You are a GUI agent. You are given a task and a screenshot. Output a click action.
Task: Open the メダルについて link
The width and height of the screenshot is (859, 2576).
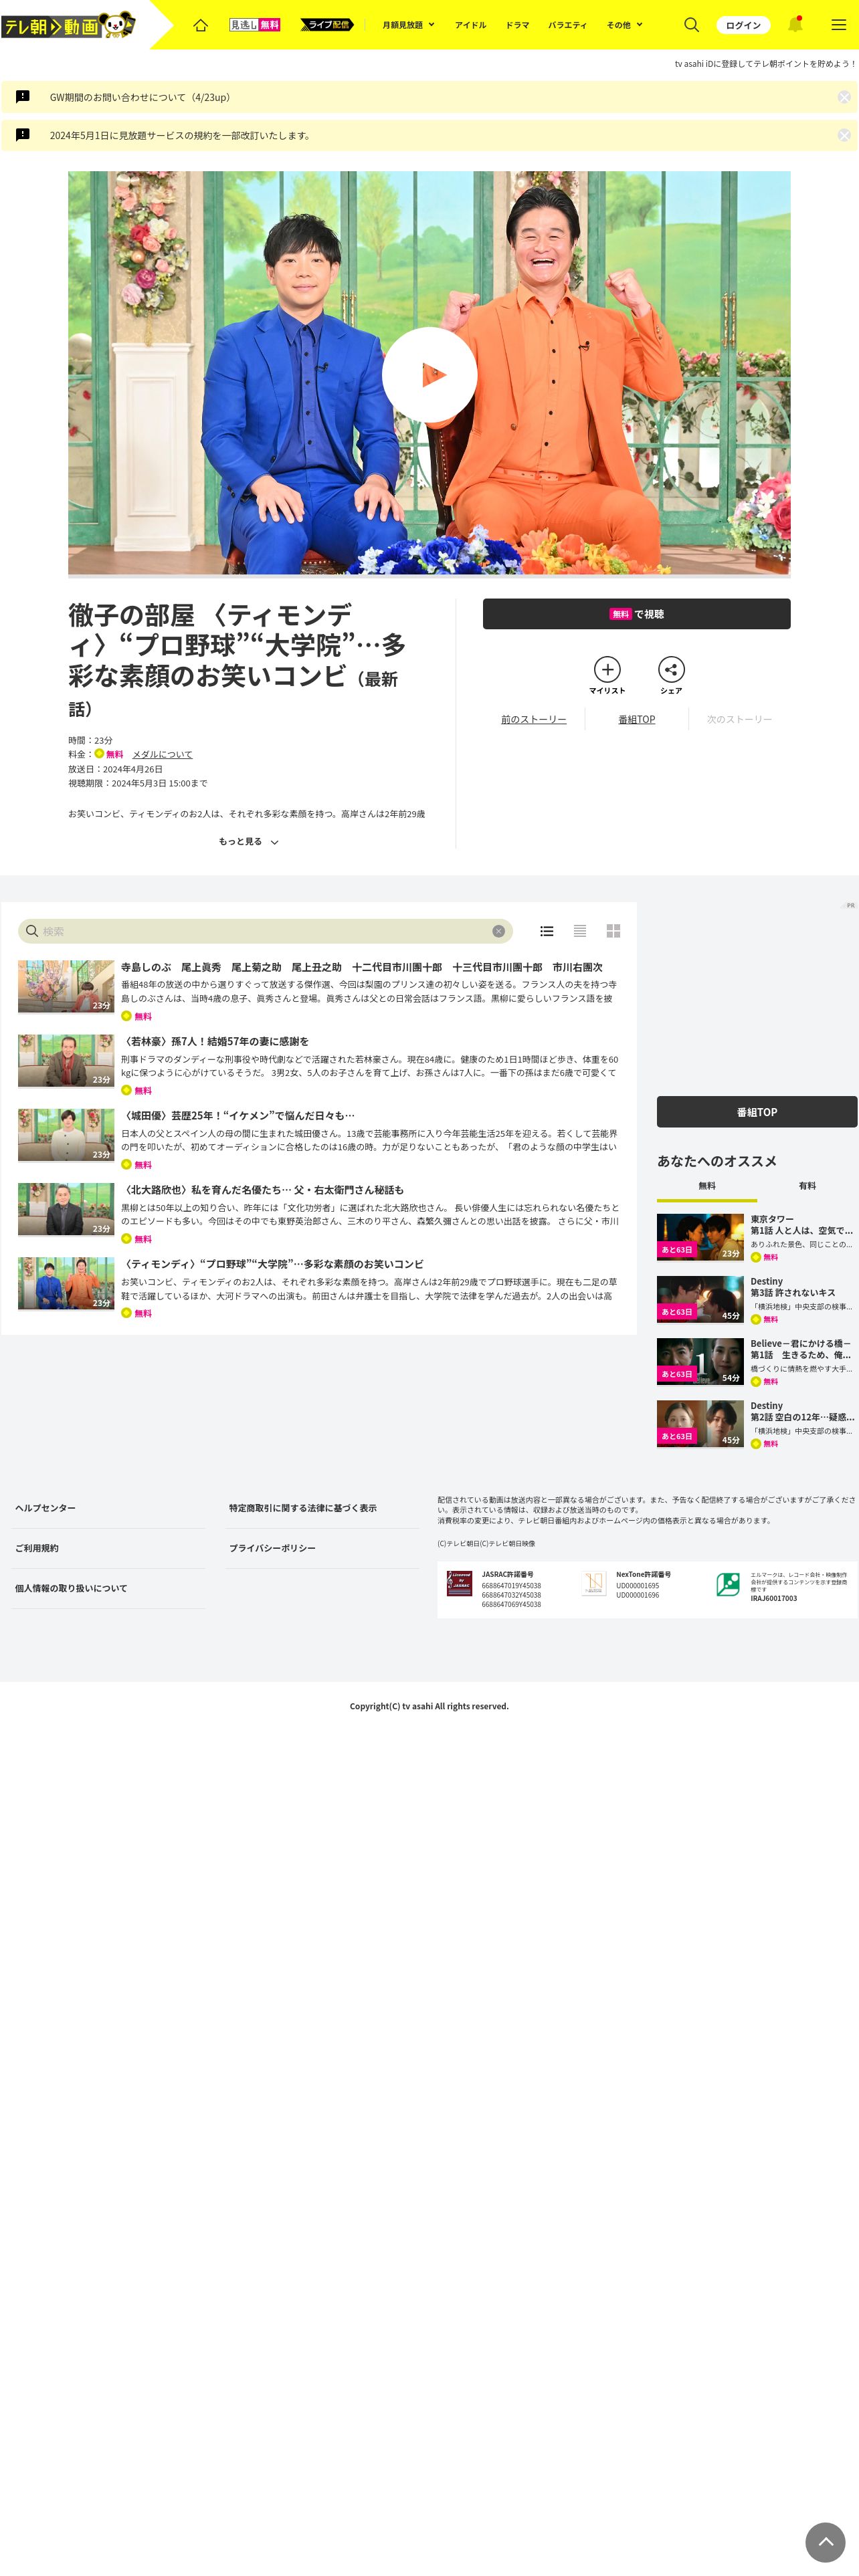pos(162,755)
